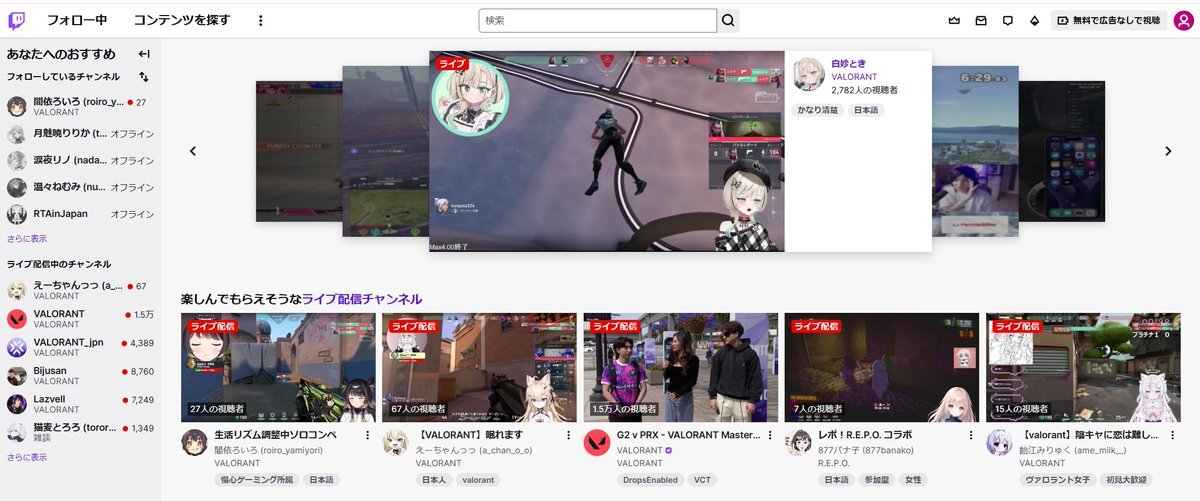Open 生活リズム調整中ソロコンペ stream thumbnail
This screenshot has height=501, width=1200.
278,368
